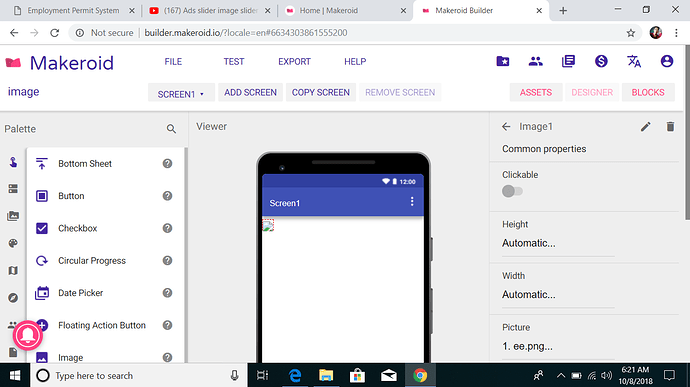The image size is (690, 387).
Task: Open help for Floating Action Button
Action: point(167,325)
